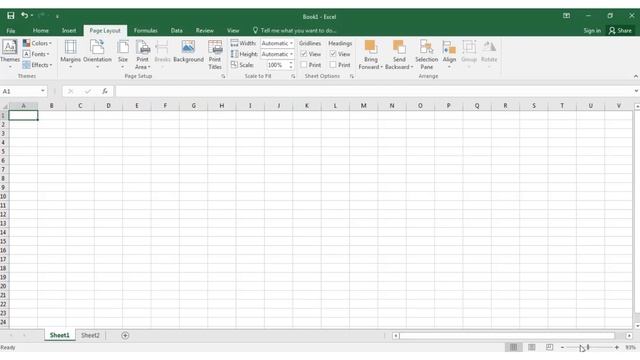Switch to the Review tab
This screenshot has height=360, width=640.
(204, 31)
